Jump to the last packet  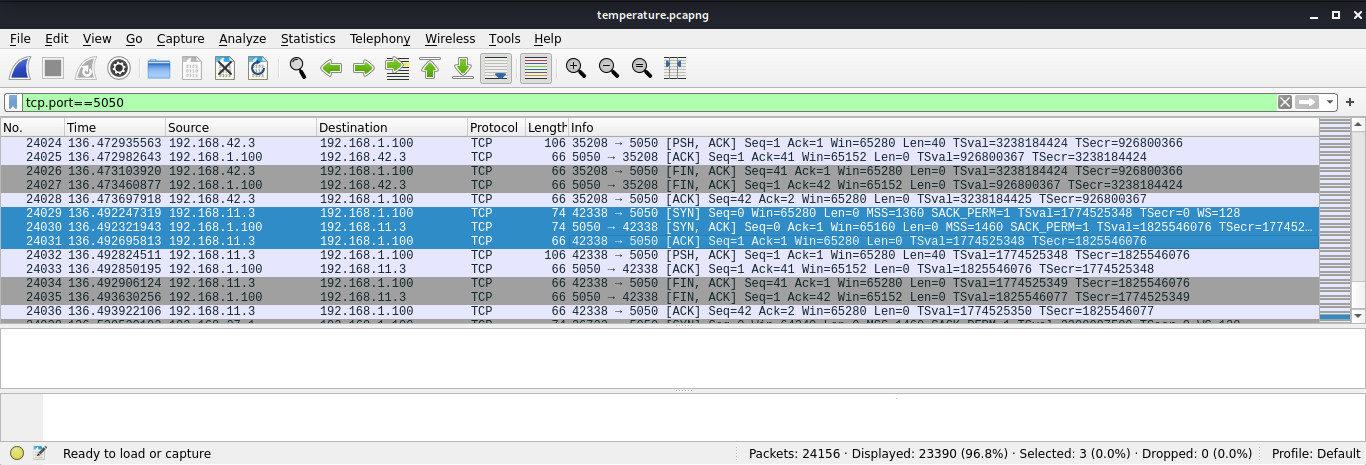(x=463, y=68)
